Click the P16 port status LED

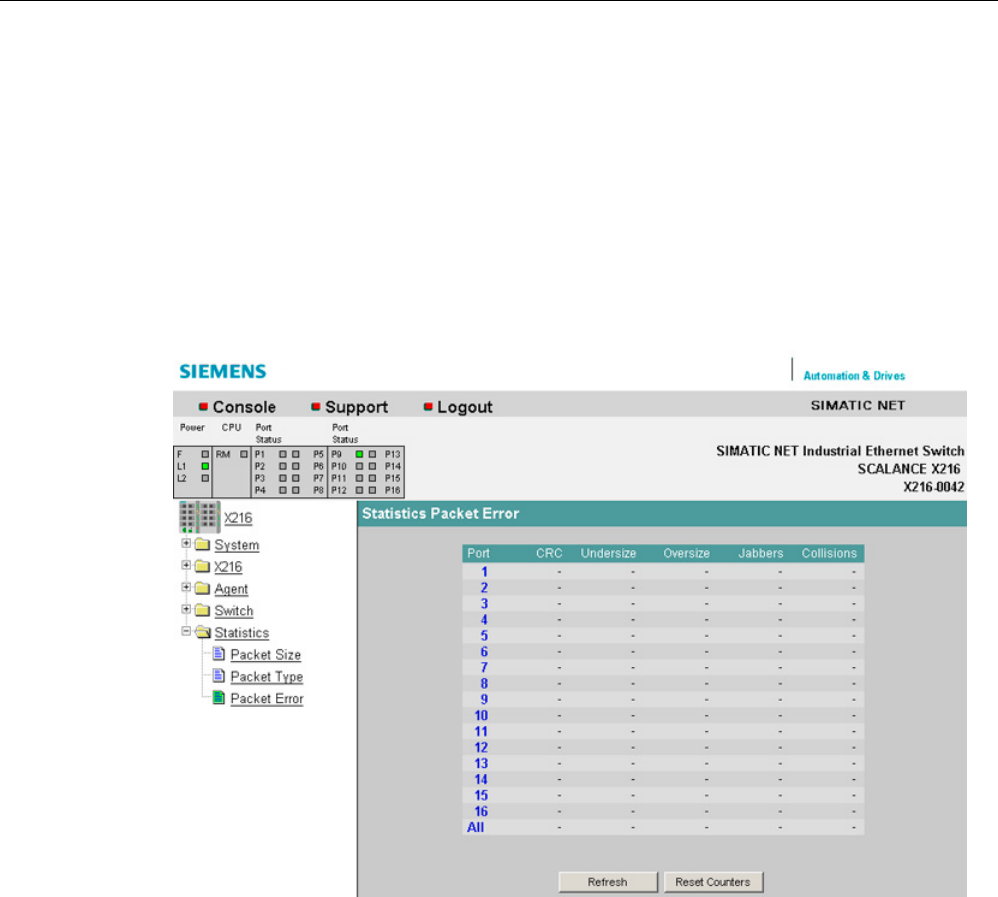372,490
